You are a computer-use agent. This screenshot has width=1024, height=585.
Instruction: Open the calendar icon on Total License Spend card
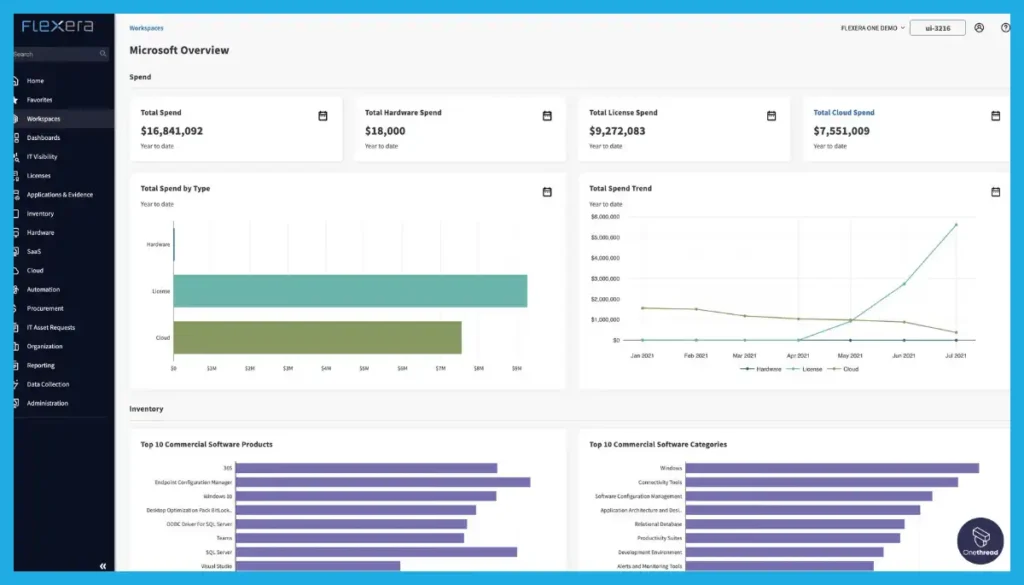(771, 116)
